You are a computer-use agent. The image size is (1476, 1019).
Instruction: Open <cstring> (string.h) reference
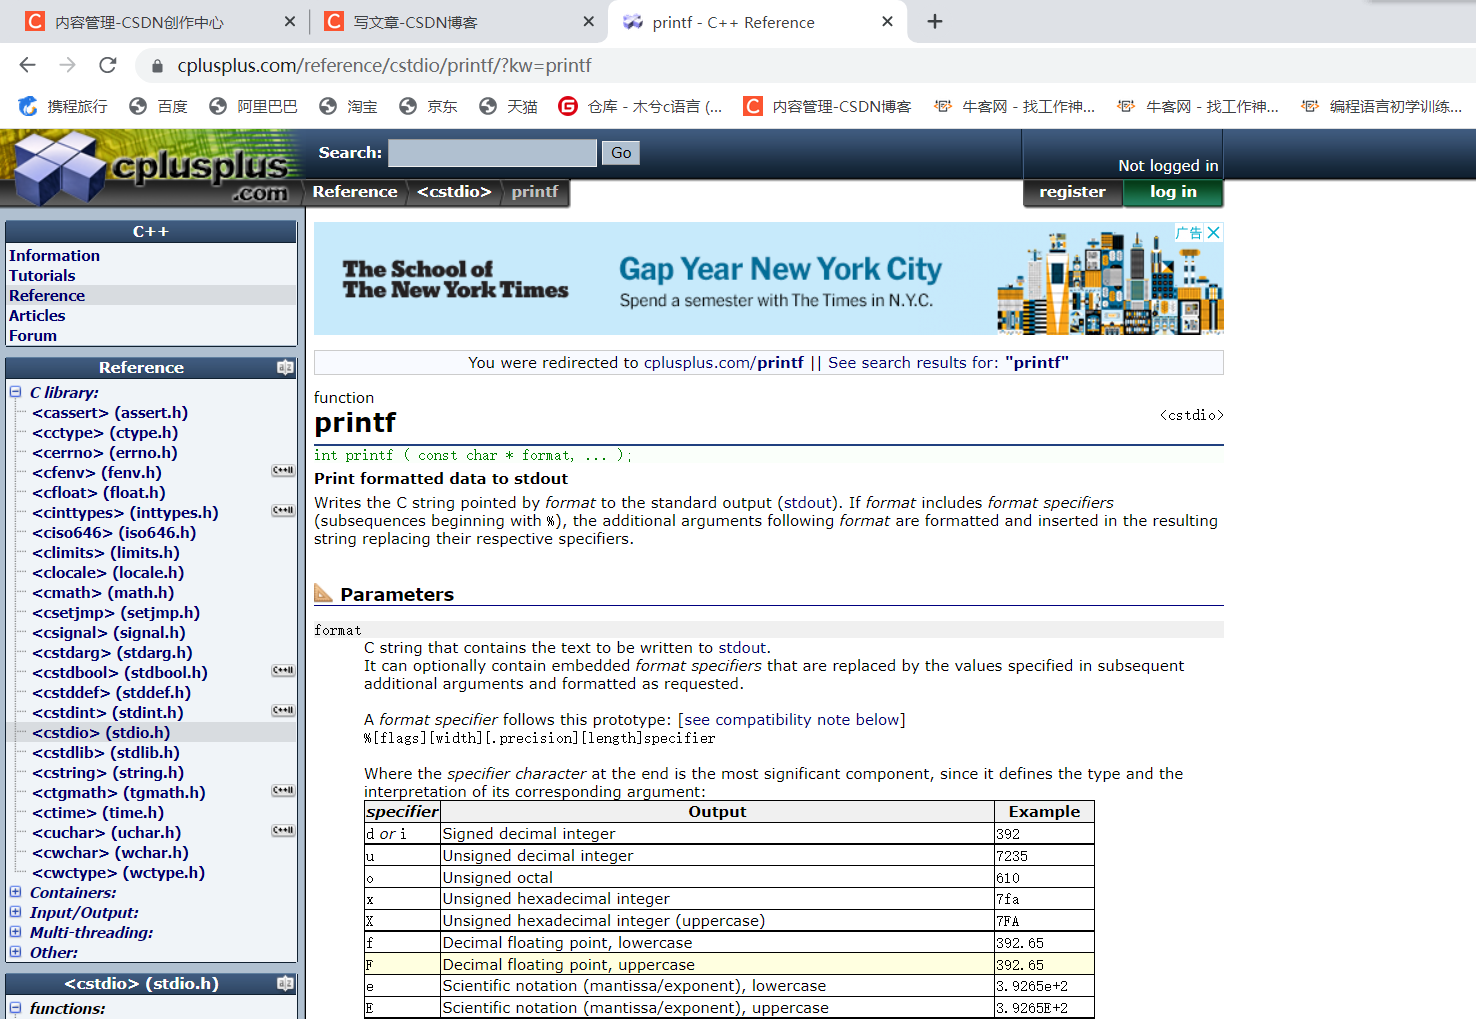pyautogui.click(x=108, y=773)
